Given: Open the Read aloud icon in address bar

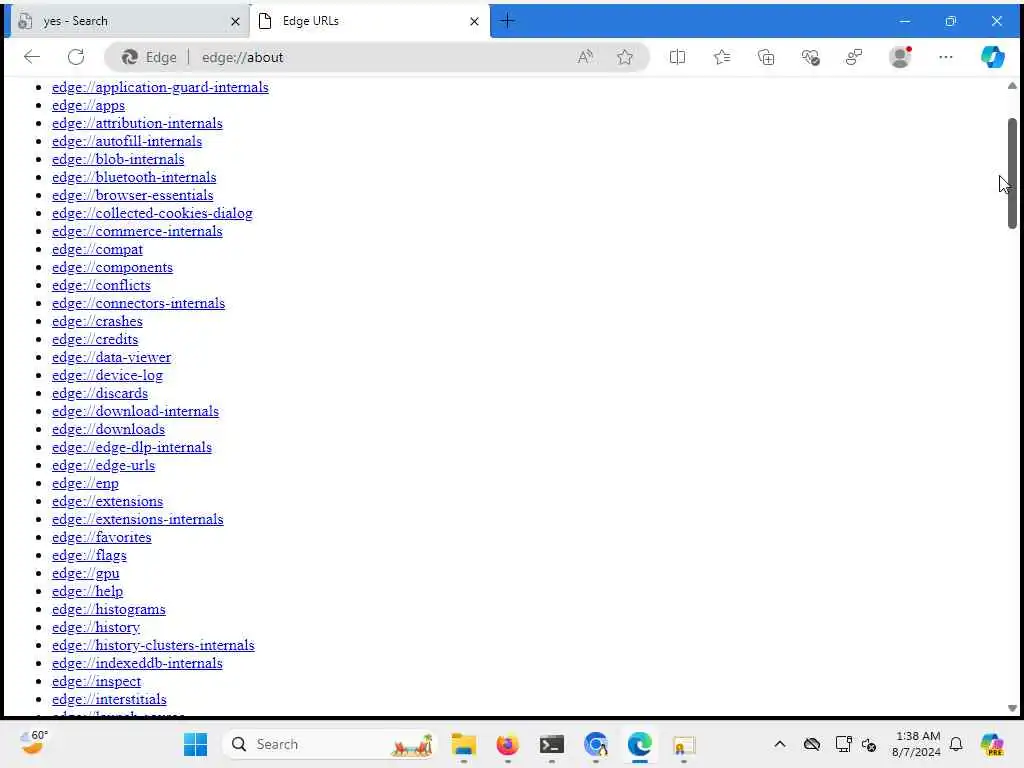Looking at the screenshot, I should tap(585, 57).
